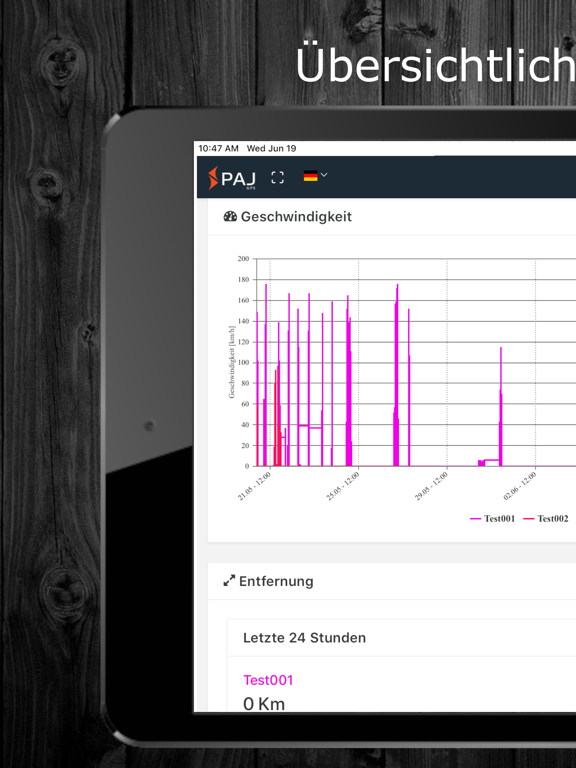Click the Letzte 24 Stunden card title

click(x=304, y=638)
